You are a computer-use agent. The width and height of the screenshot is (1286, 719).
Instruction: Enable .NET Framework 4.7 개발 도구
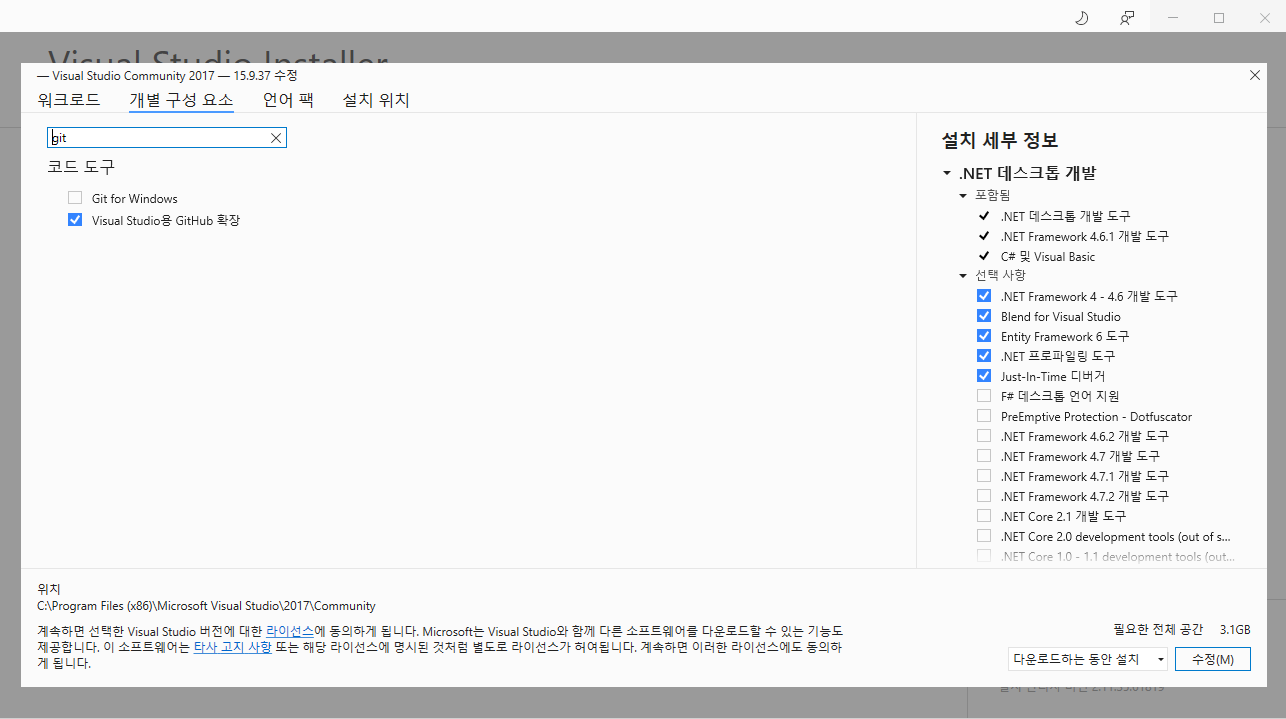(984, 456)
